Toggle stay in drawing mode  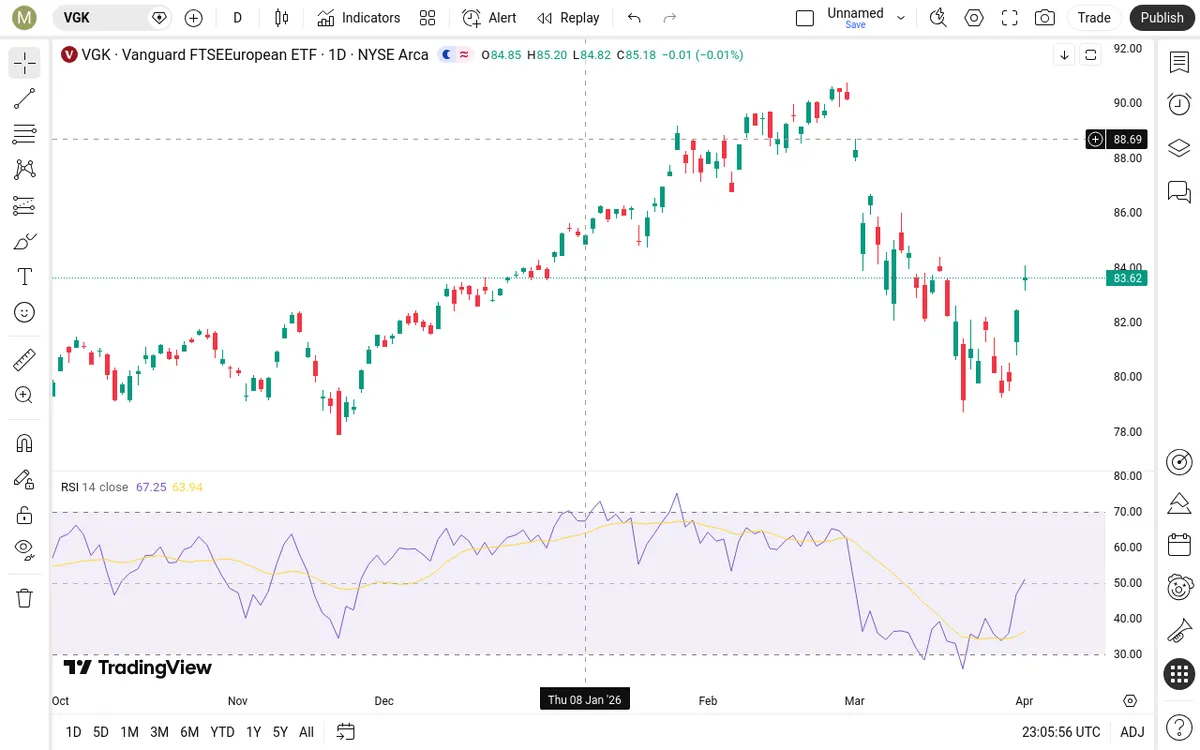(x=25, y=479)
